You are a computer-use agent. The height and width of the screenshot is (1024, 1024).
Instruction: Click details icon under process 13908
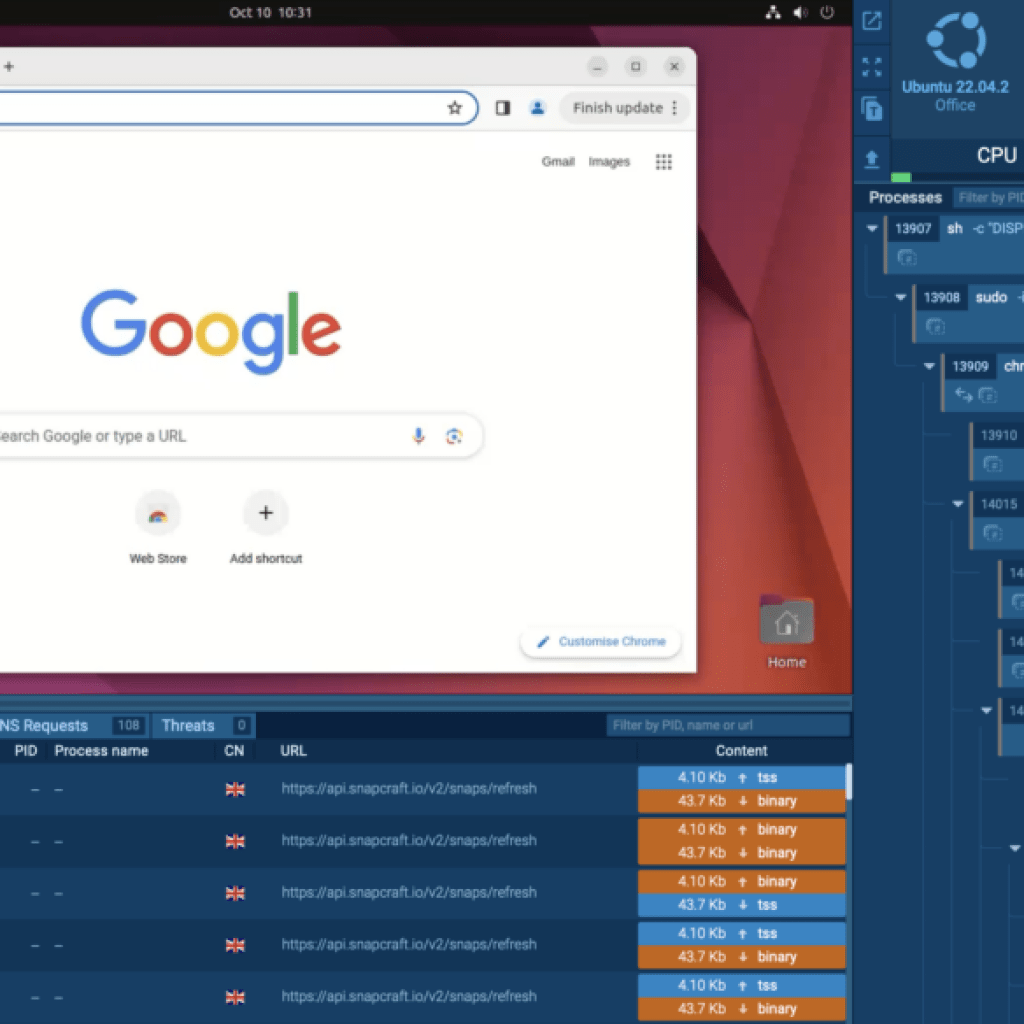(935, 326)
